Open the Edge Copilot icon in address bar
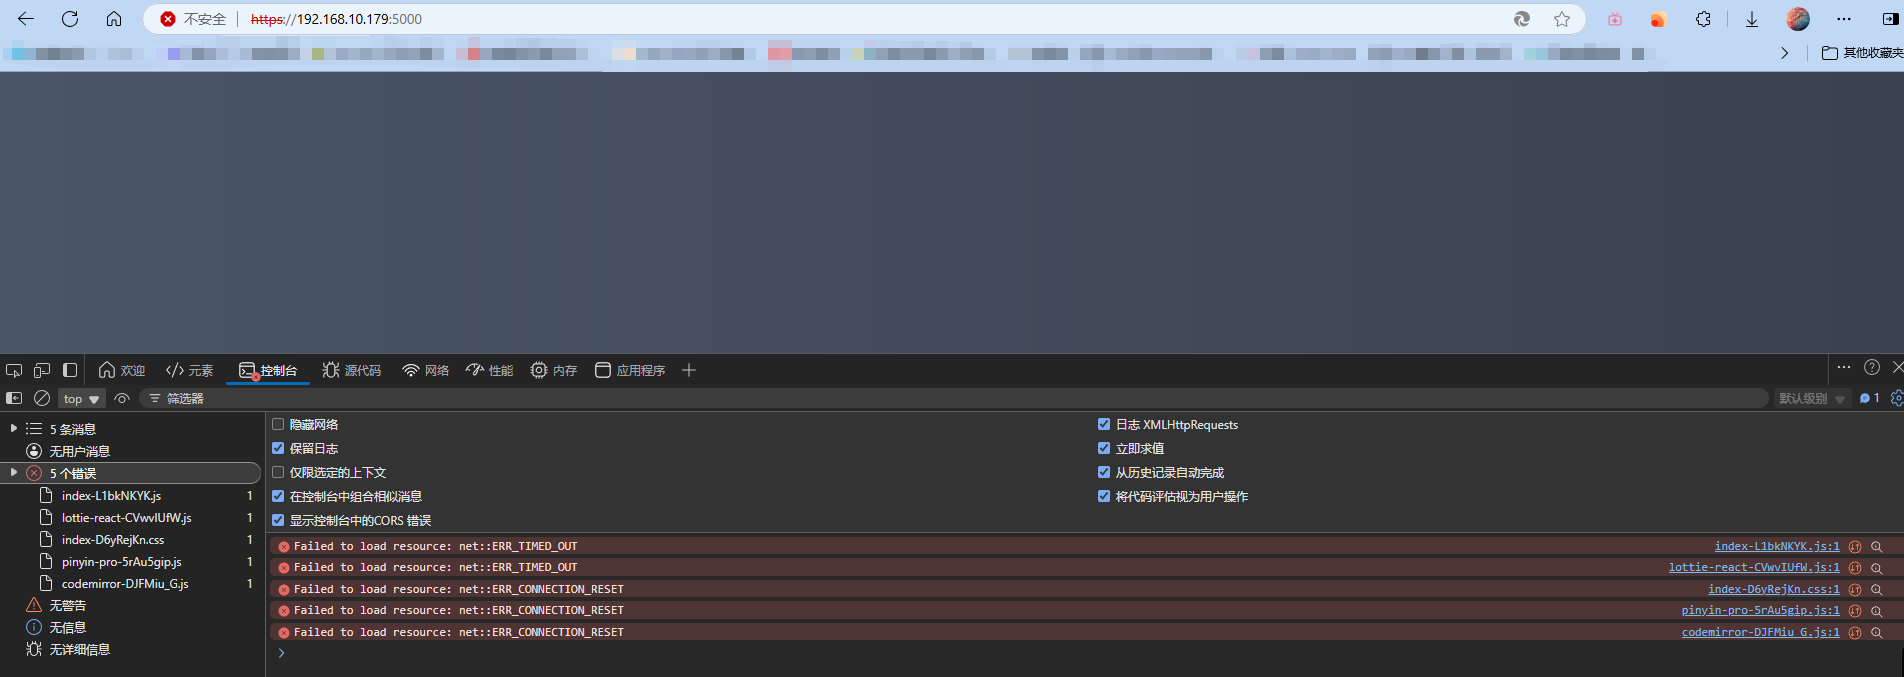Viewport: 1904px width, 677px height. tap(1522, 19)
